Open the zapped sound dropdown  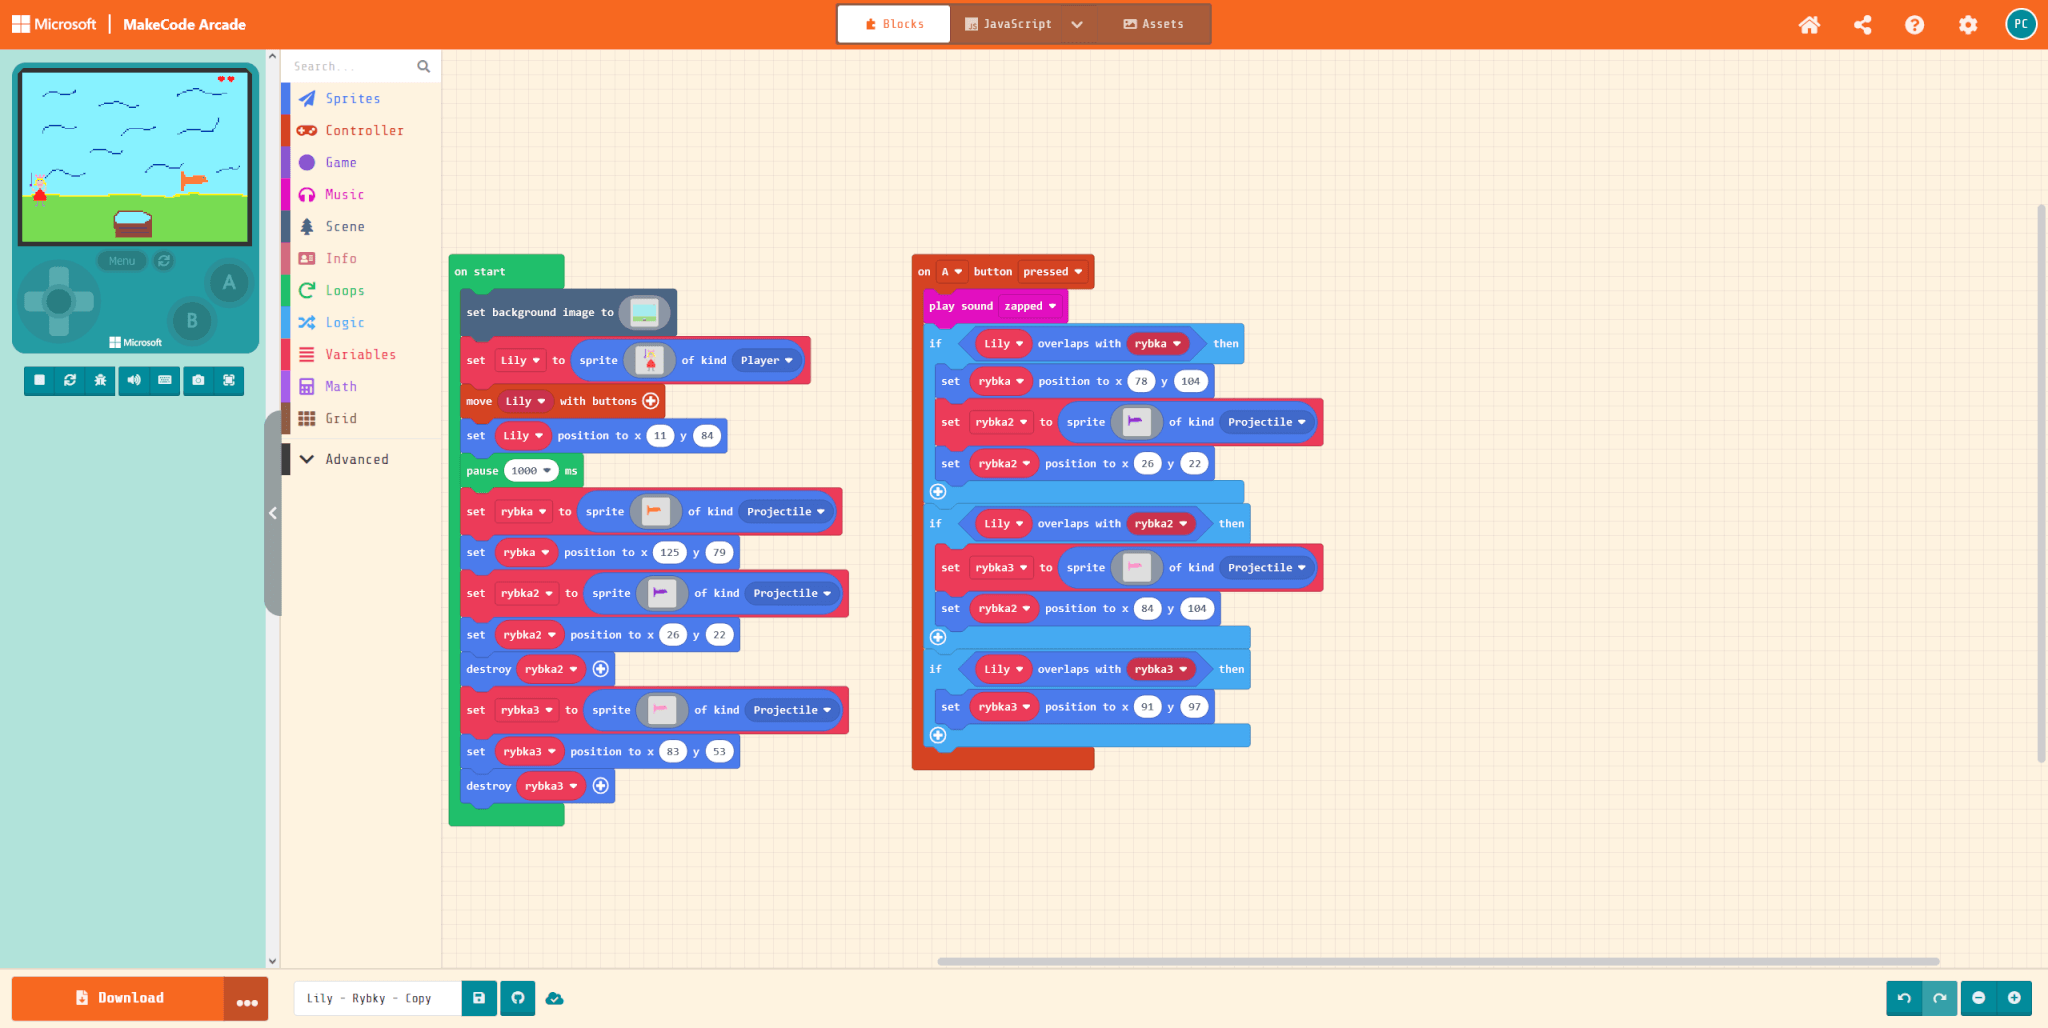1030,306
